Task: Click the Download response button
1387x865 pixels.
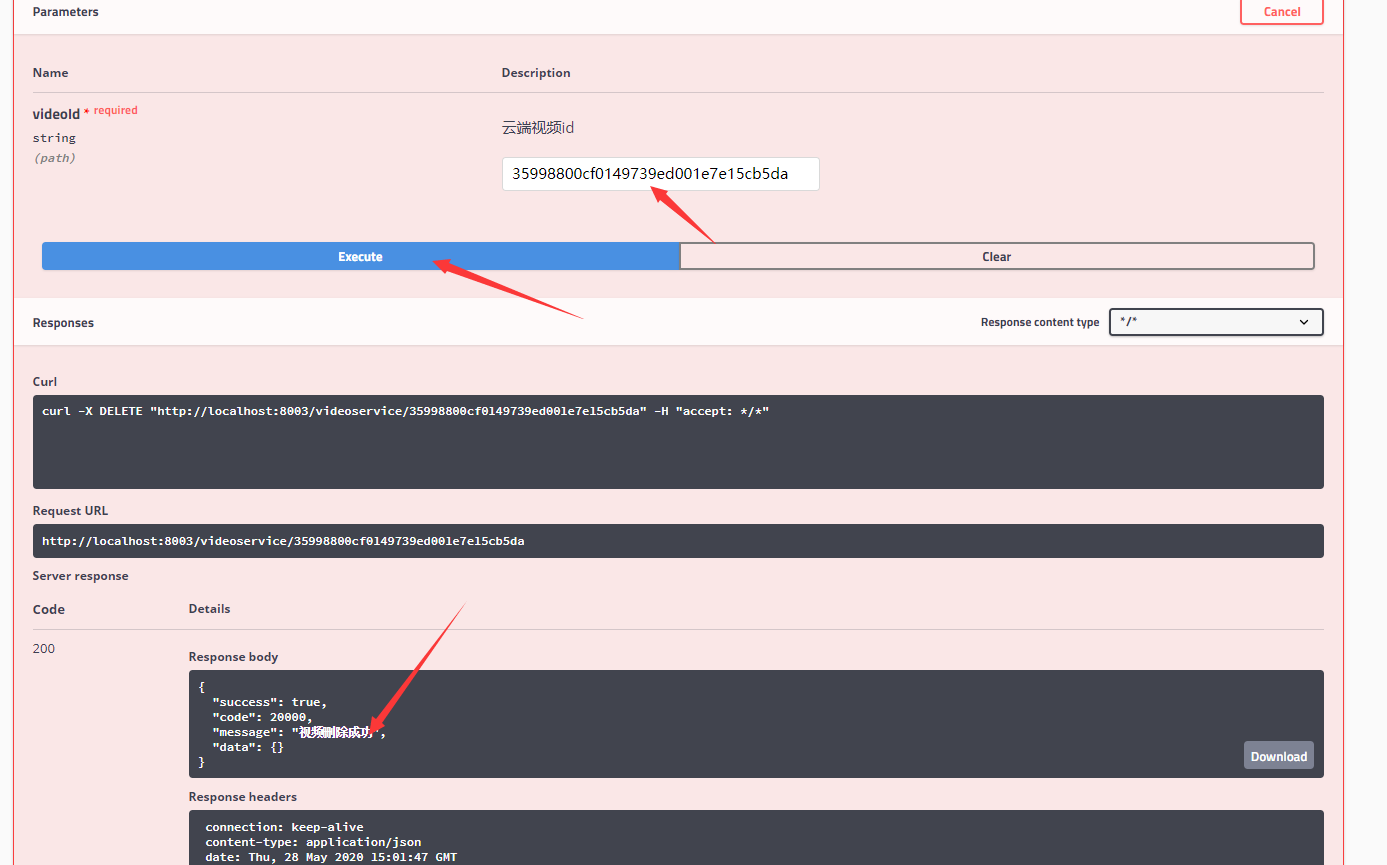Action: [1278, 756]
